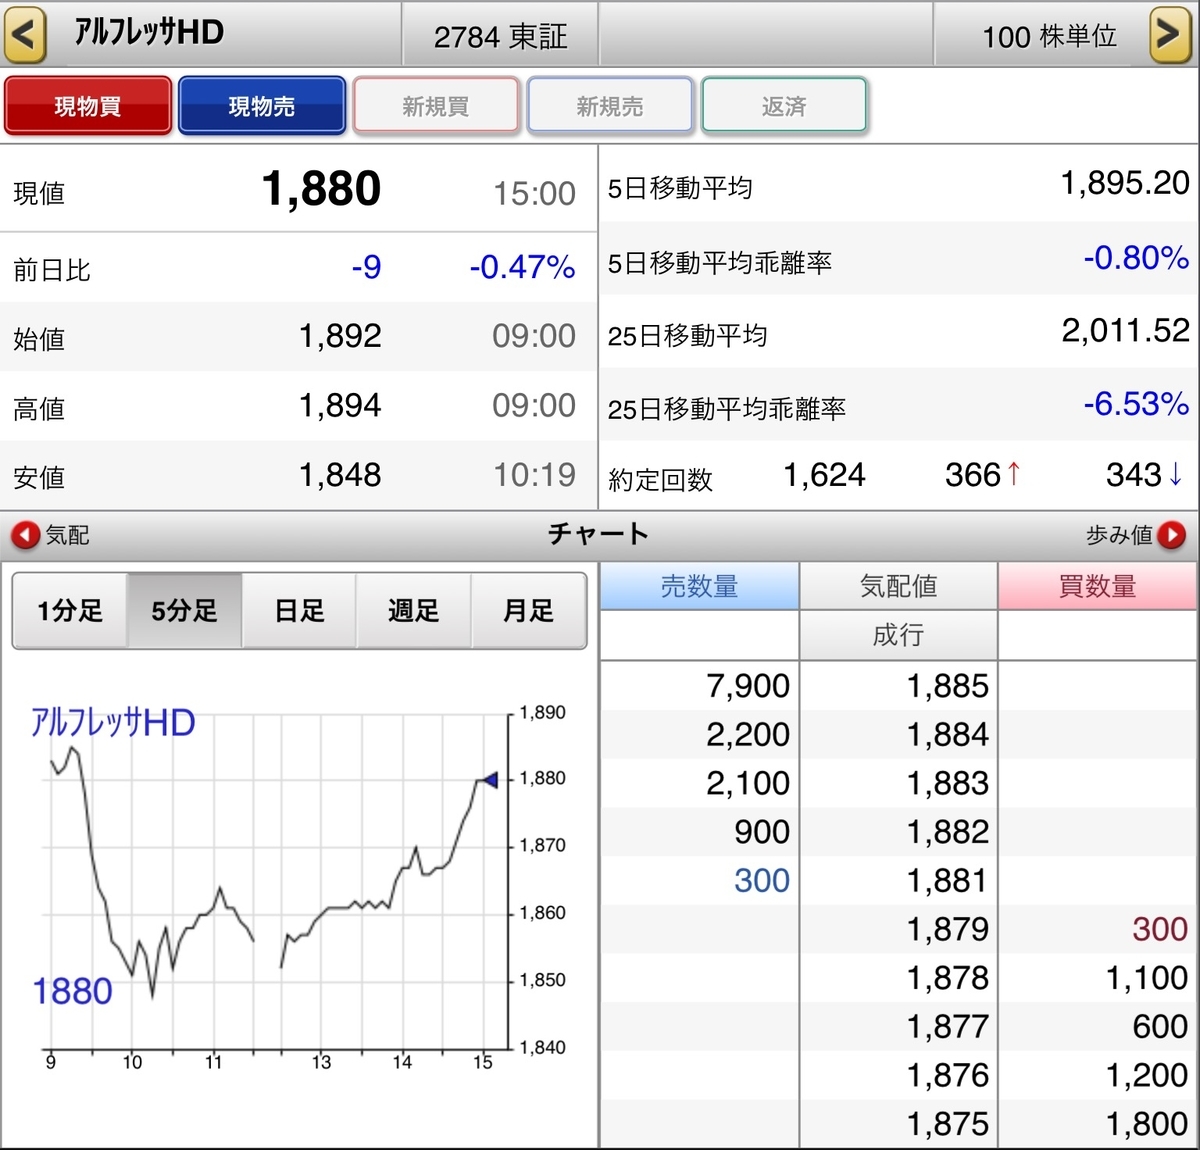Tap the blue price marker on chart
This screenshot has width=1200, height=1150.
[488, 780]
